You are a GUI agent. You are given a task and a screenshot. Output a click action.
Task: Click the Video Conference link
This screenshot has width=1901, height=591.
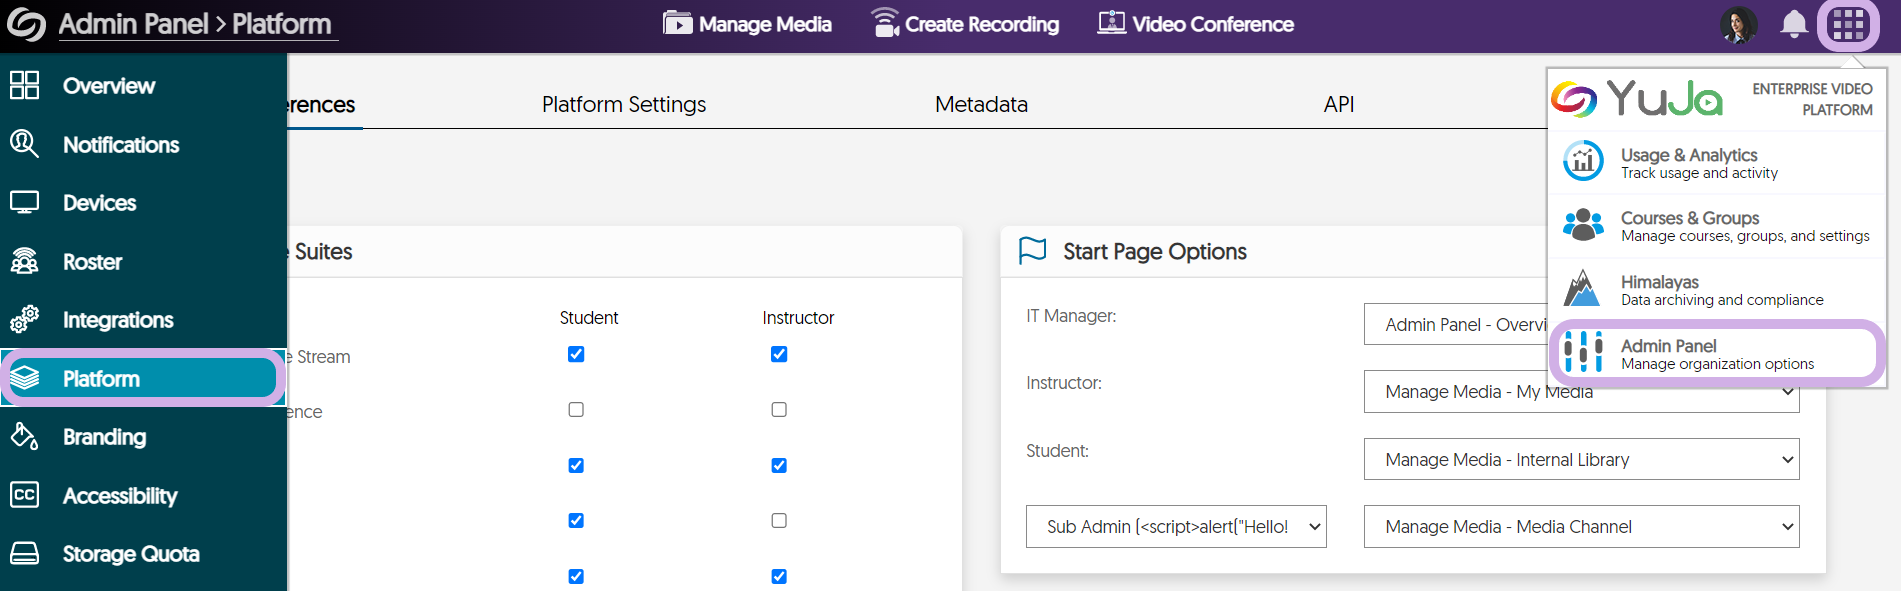coord(1195,24)
